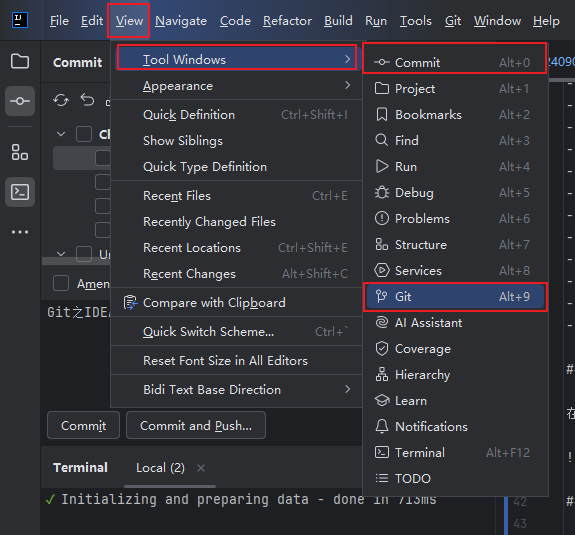575x535 pixels.
Task: Collapse the Changes group chevron
Action: pos(61,134)
